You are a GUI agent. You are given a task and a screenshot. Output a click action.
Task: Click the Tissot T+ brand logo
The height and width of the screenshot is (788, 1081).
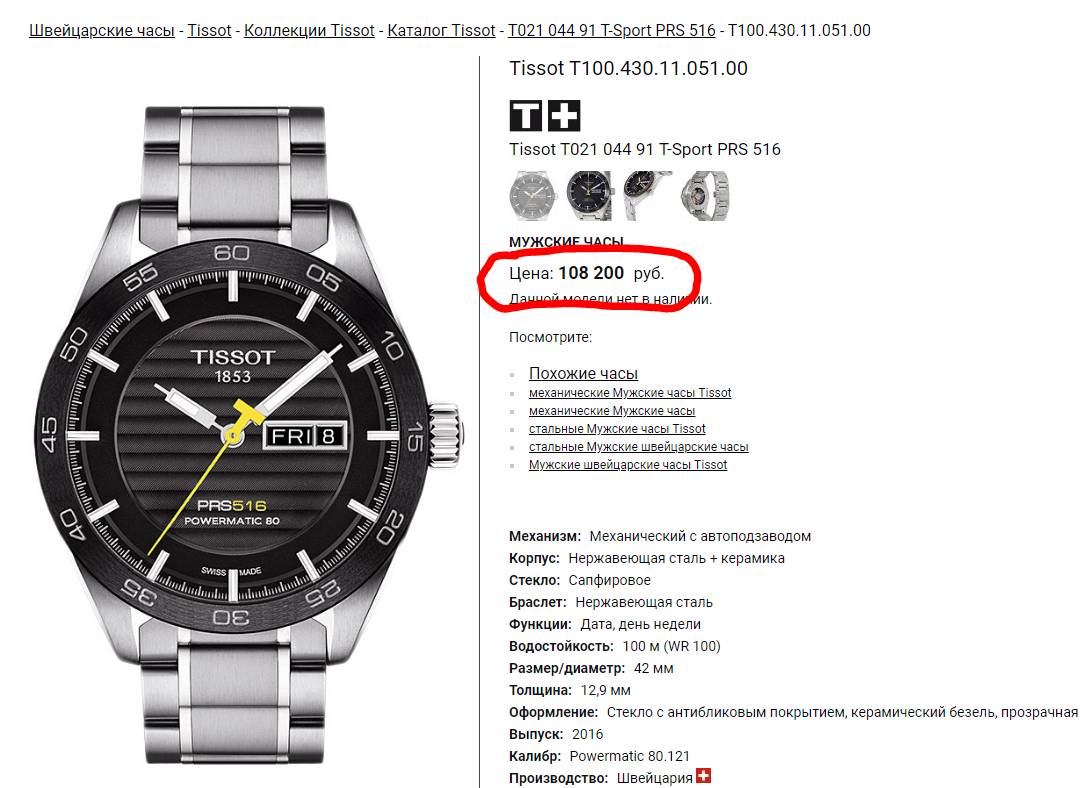point(545,115)
